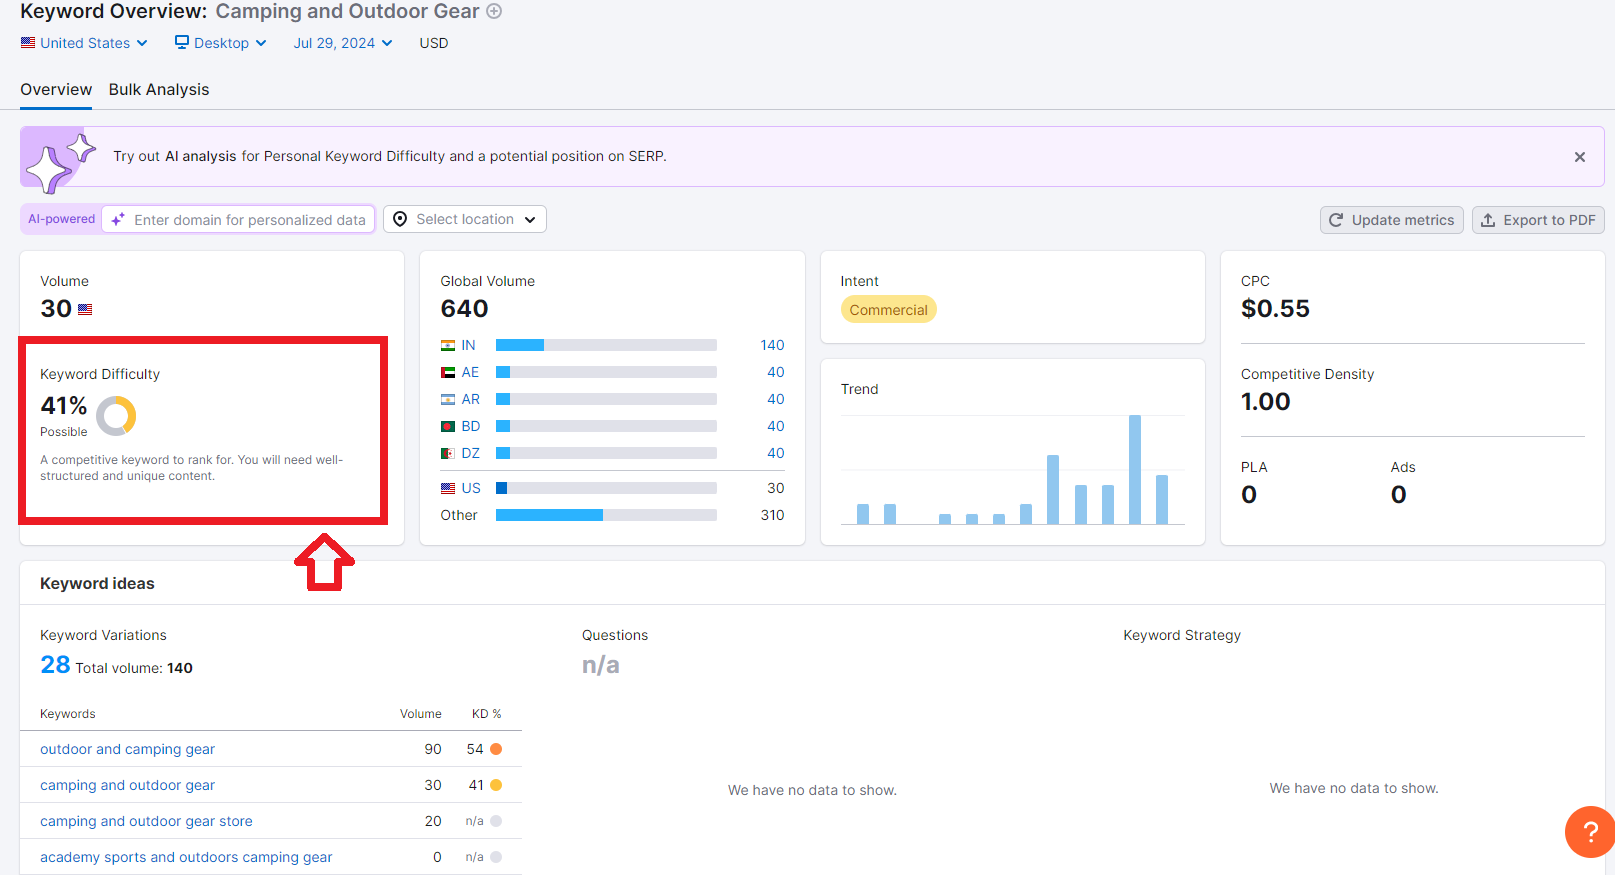Click the Commercial intent badge
Screen dimensions: 1615x875
coord(889,310)
